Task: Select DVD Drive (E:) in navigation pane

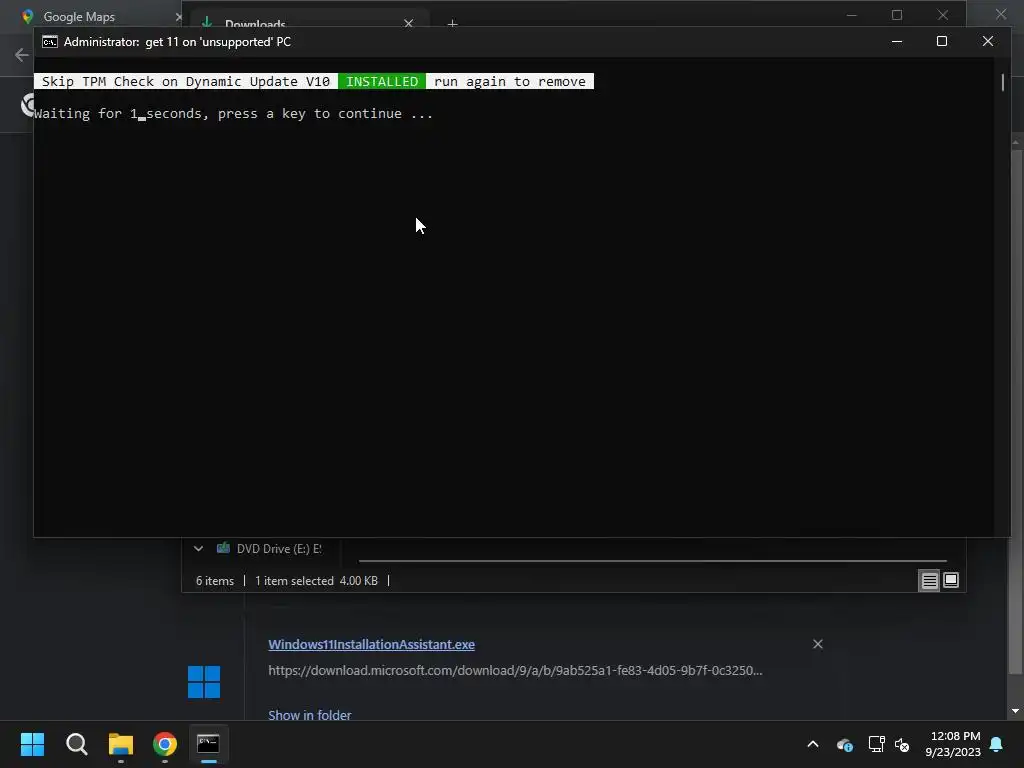Action: coord(279,549)
